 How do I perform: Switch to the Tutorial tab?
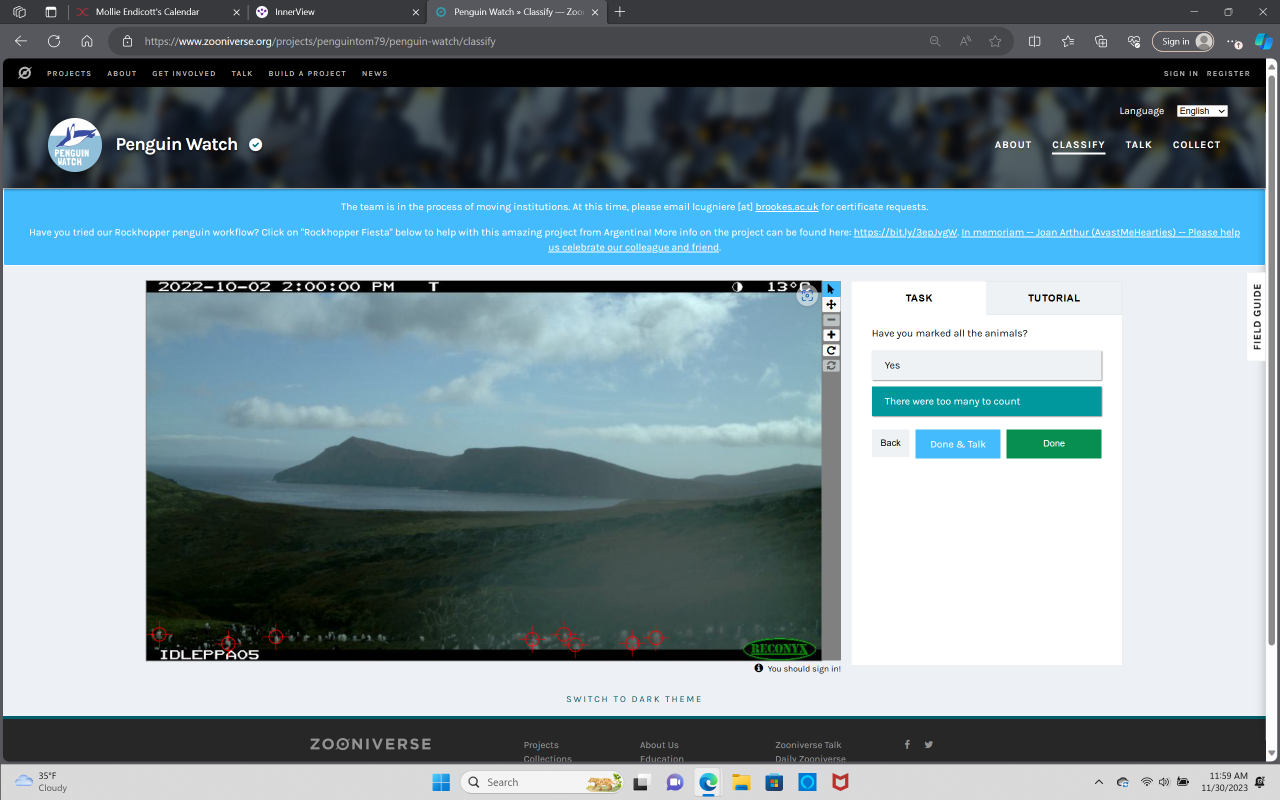pyautogui.click(x=1054, y=298)
